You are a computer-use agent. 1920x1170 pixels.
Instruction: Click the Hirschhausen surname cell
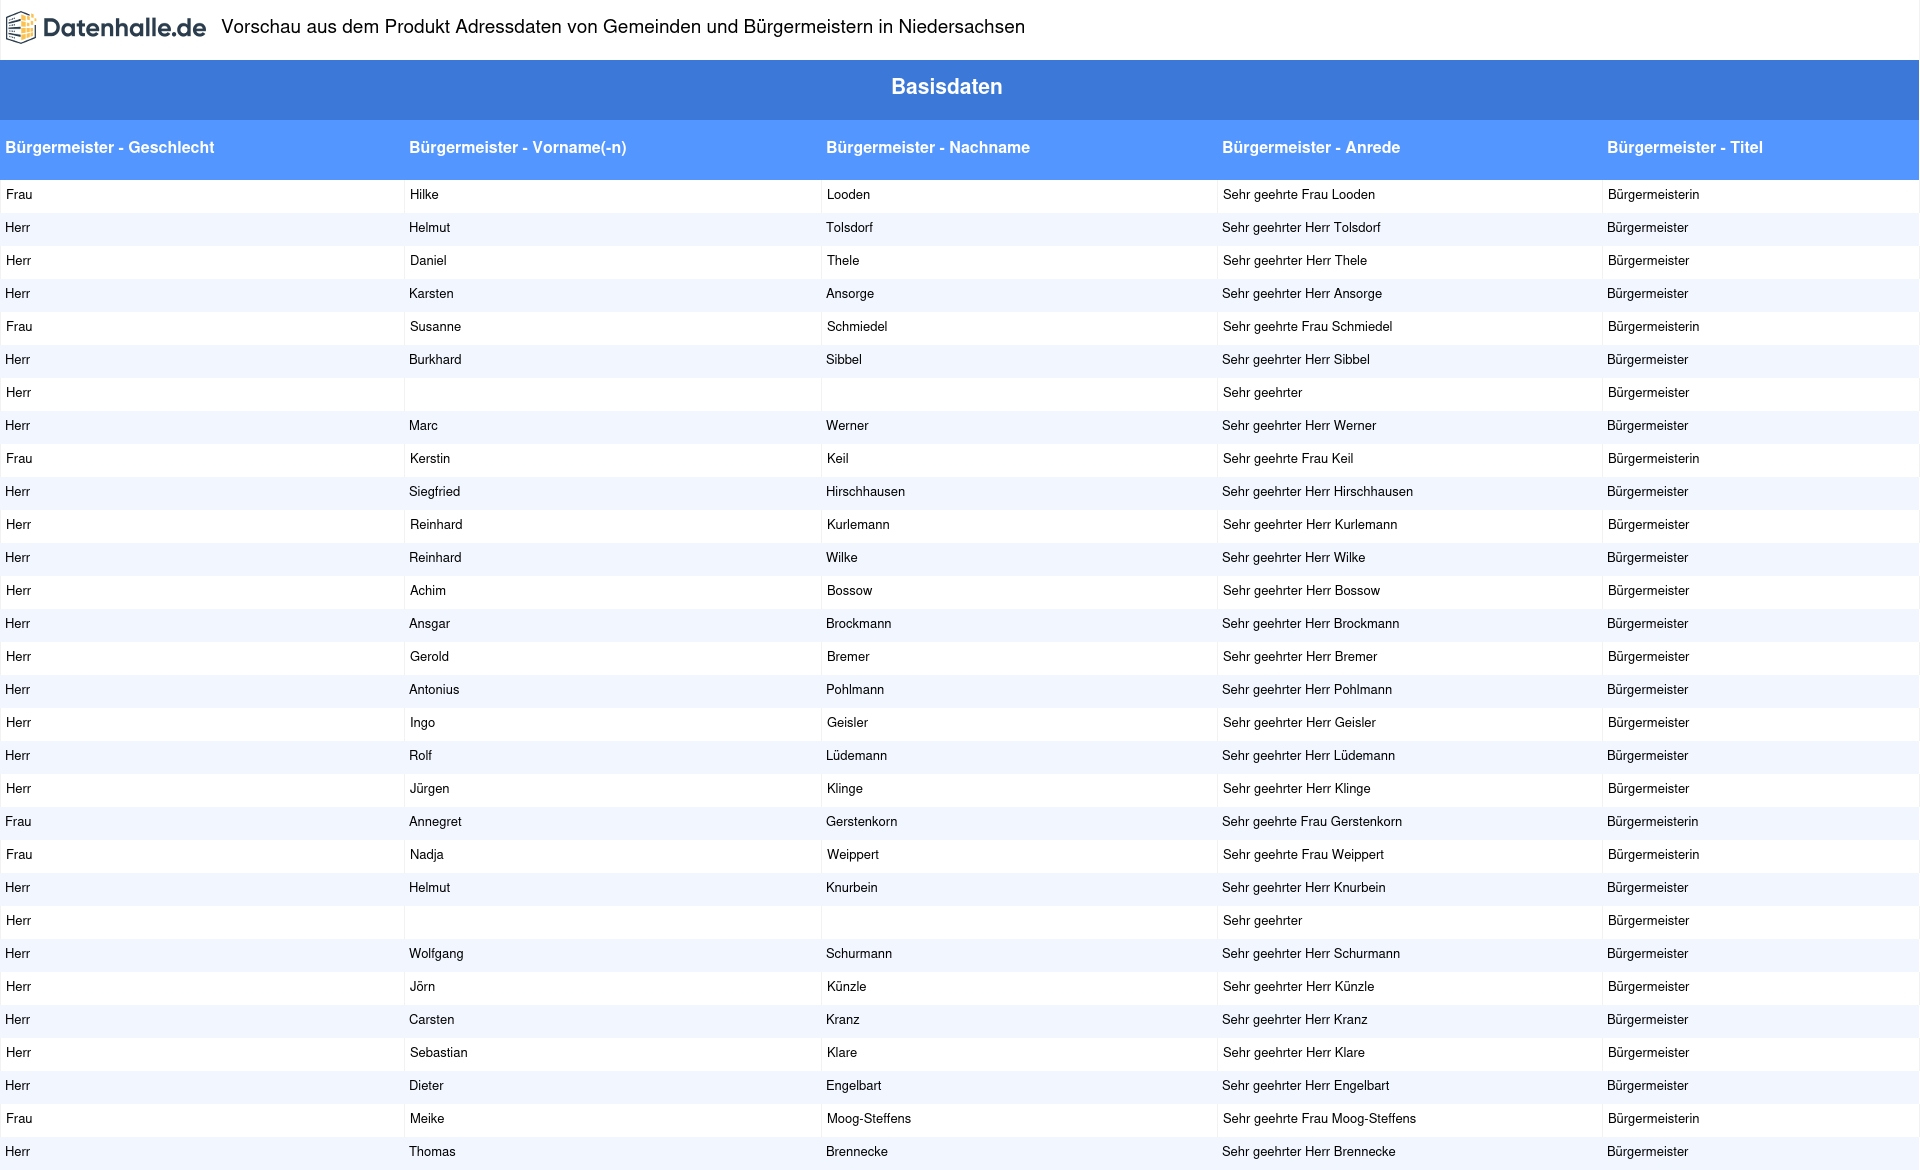tap(865, 492)
